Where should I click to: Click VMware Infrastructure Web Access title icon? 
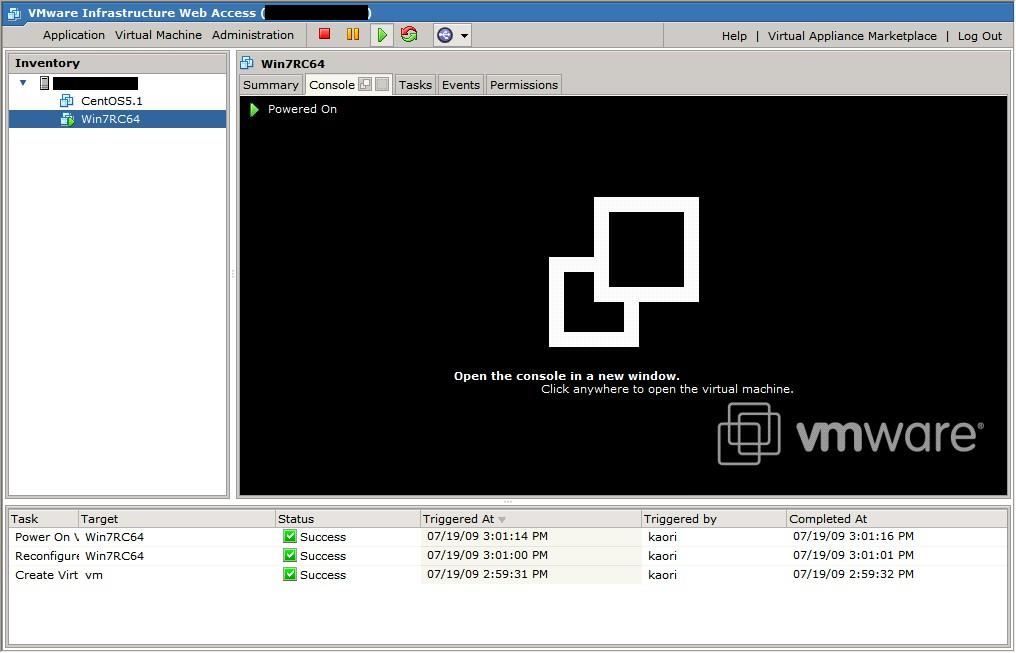[x=14, y=13]
